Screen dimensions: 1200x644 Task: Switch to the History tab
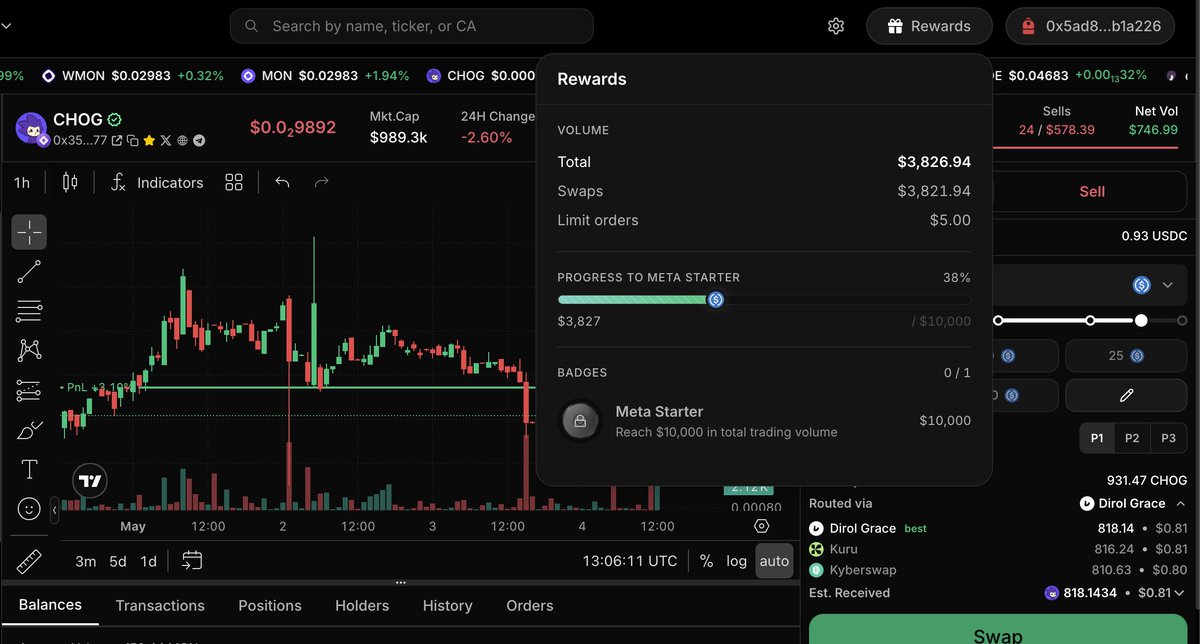point(447,605)
